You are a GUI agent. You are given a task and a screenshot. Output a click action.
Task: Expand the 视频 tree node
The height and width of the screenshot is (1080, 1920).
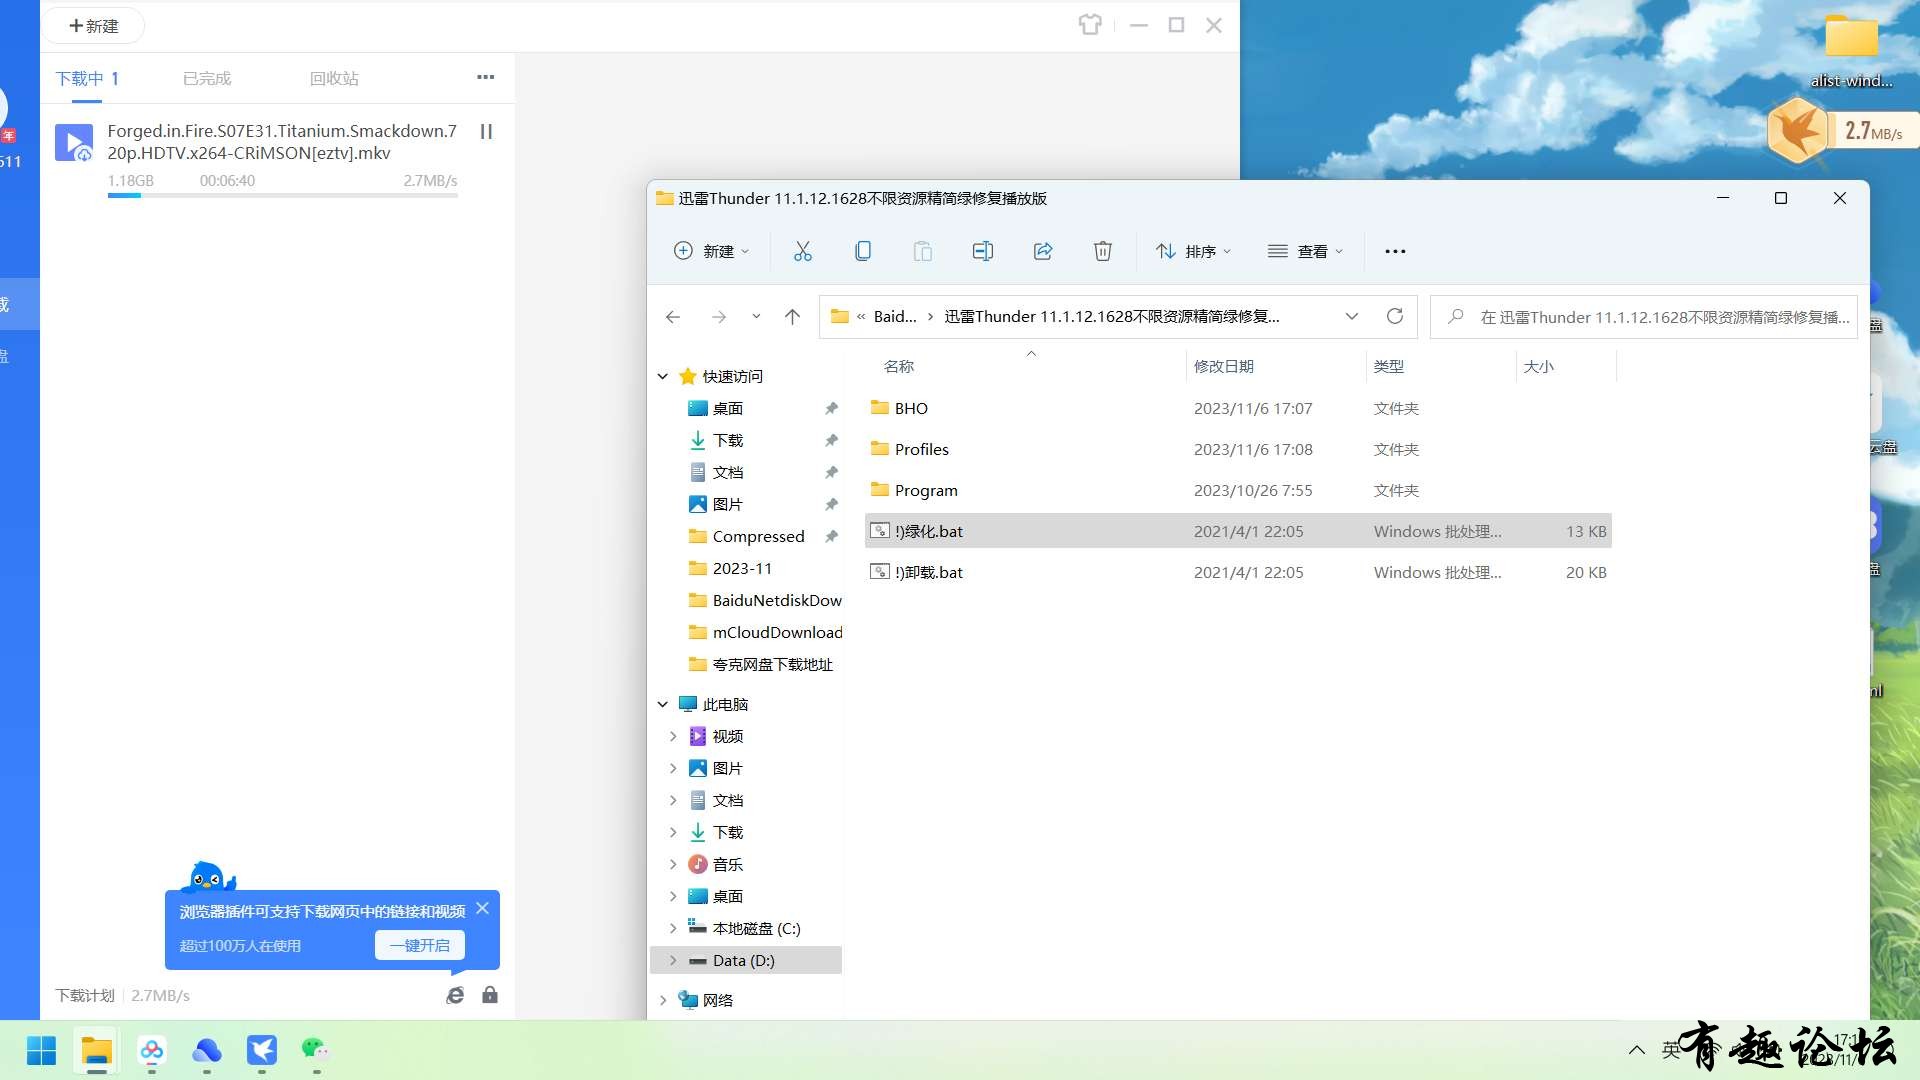tap(673, 736)
